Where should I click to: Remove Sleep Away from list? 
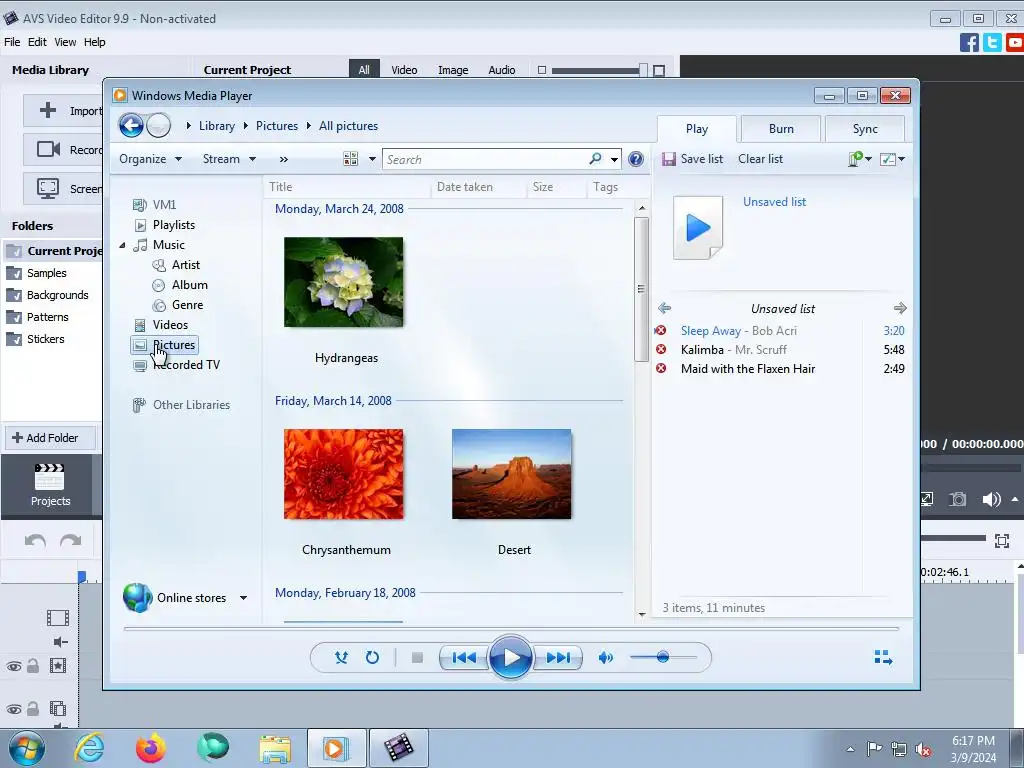coord(661,330)
